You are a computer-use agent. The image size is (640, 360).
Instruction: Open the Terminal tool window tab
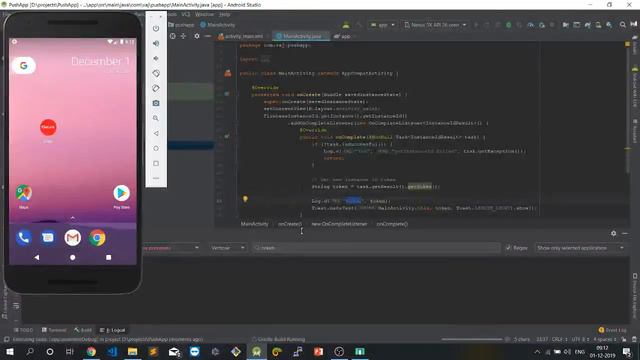(54, 330)
